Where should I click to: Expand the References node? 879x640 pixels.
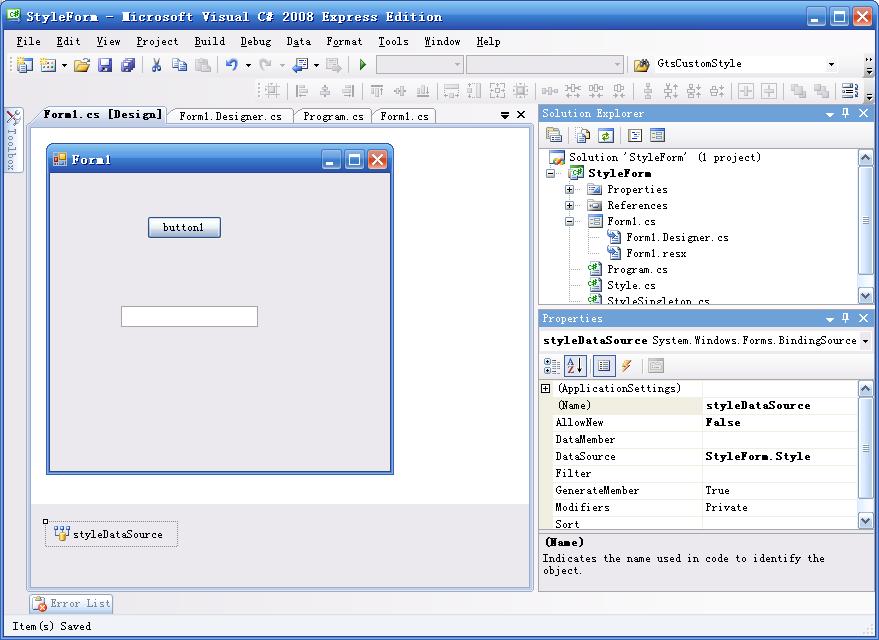coord(570,206)
